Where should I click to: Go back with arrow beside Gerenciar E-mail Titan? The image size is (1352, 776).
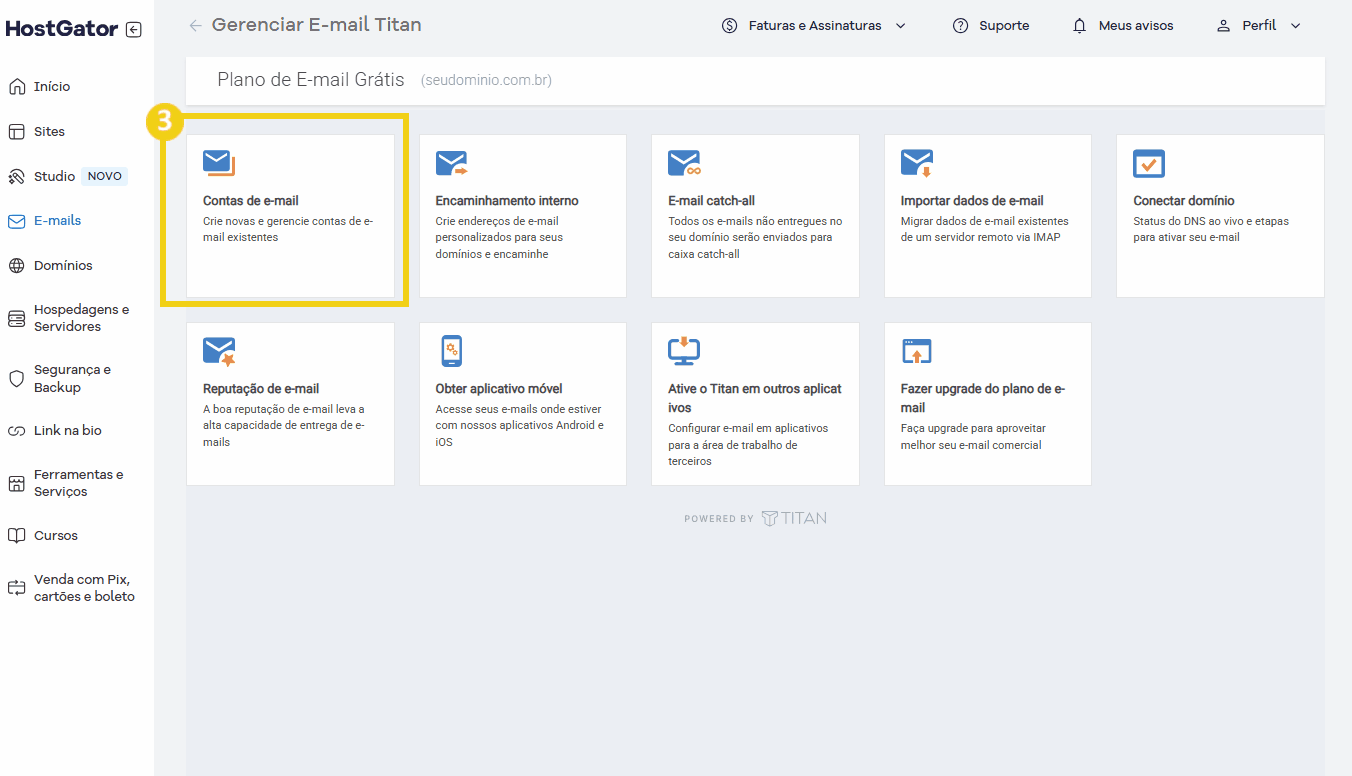coord(196,26)
